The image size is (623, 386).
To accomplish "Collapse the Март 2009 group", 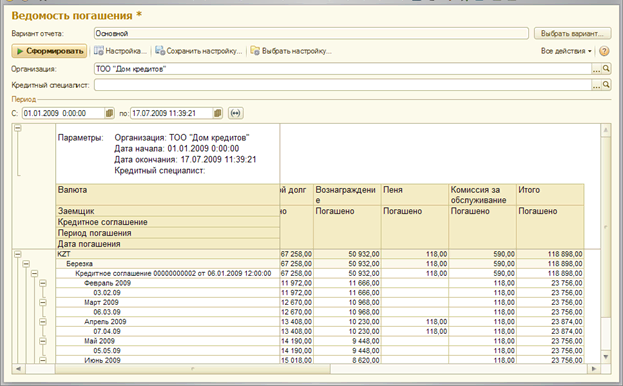I will pyautogui.click(x=43, y=302).
